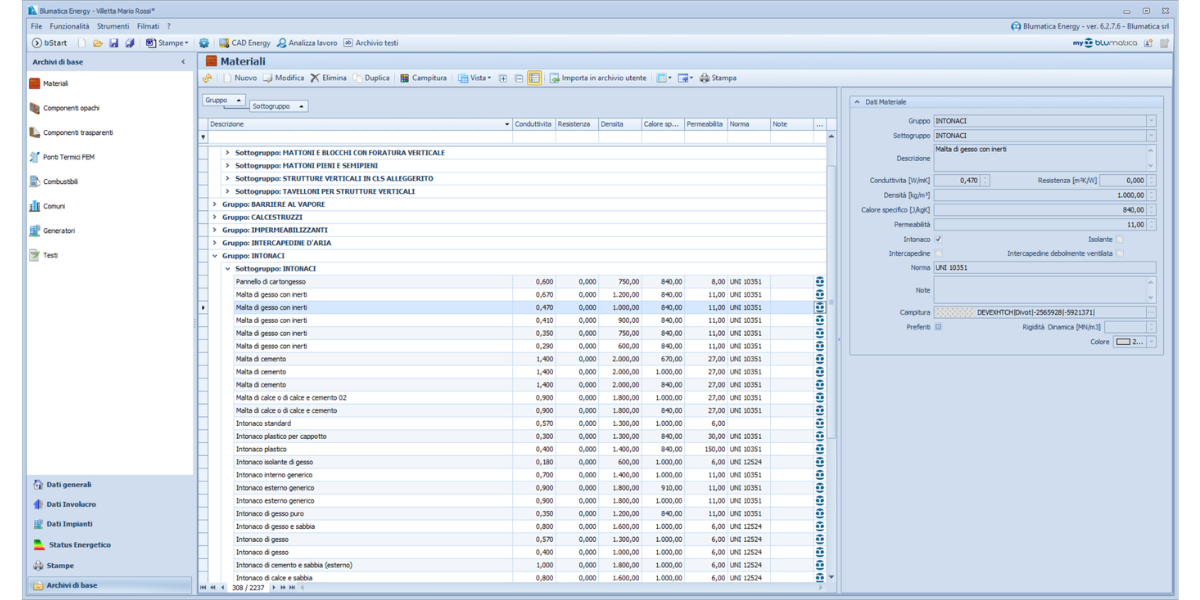The height and width of the screenshot is (600, 1200).
Task: Sort by the Conduttivita column header
Action: click(533, 124)
